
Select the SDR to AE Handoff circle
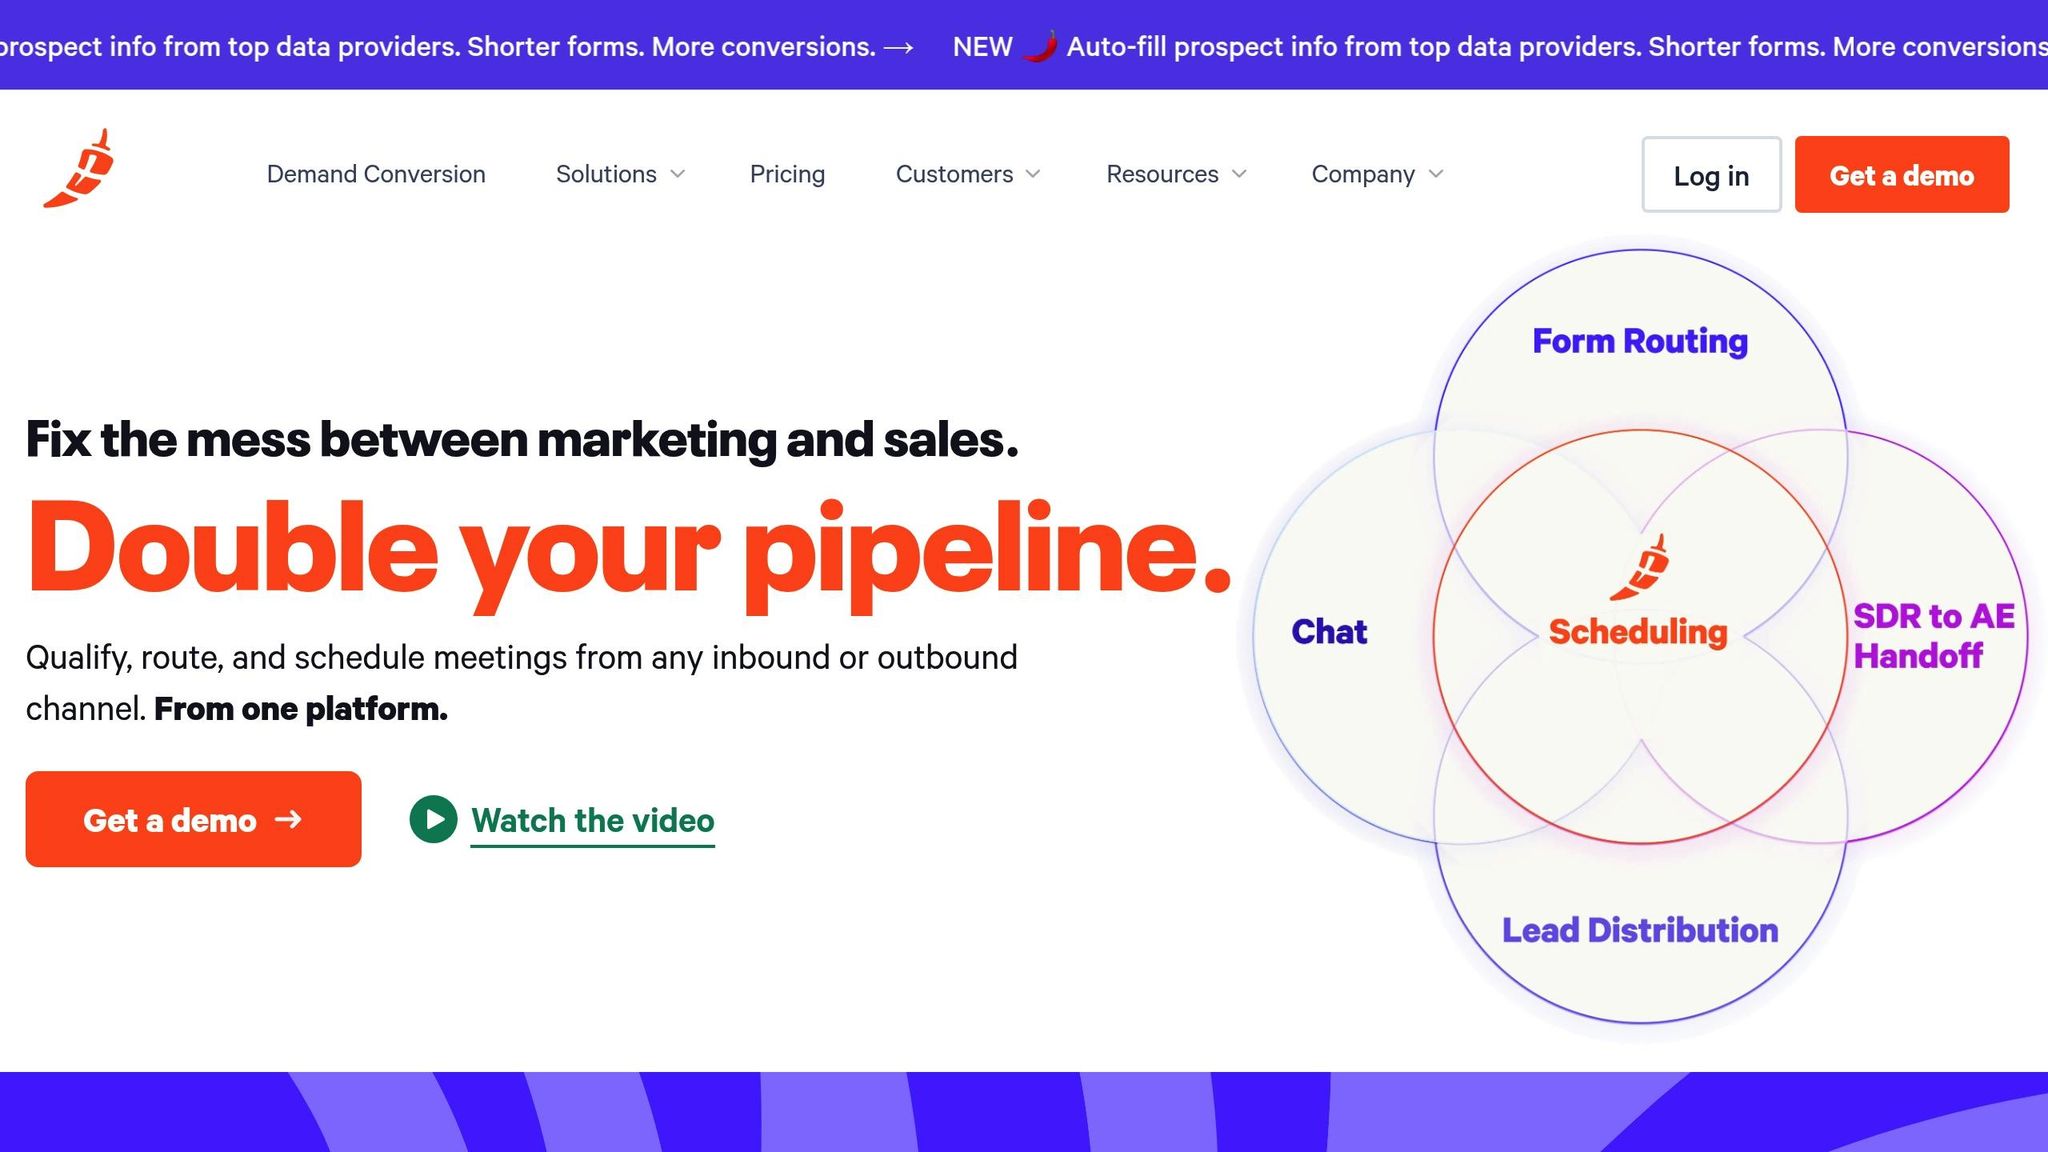pyautogui.click(x=1933, y=636)
